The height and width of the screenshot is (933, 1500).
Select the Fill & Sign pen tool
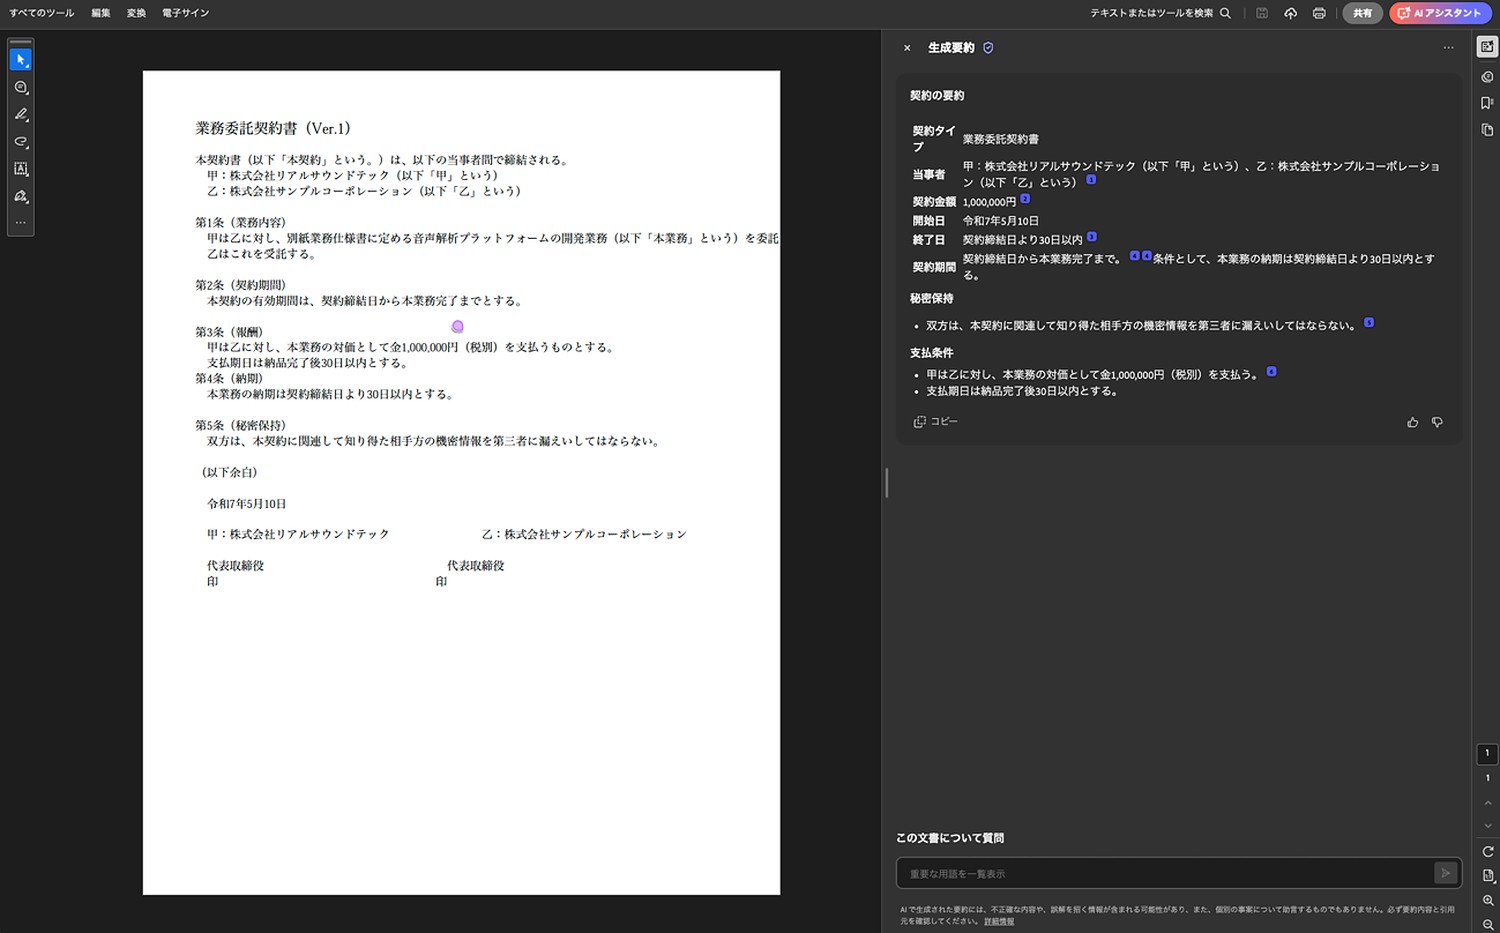[x=20, y=196]
